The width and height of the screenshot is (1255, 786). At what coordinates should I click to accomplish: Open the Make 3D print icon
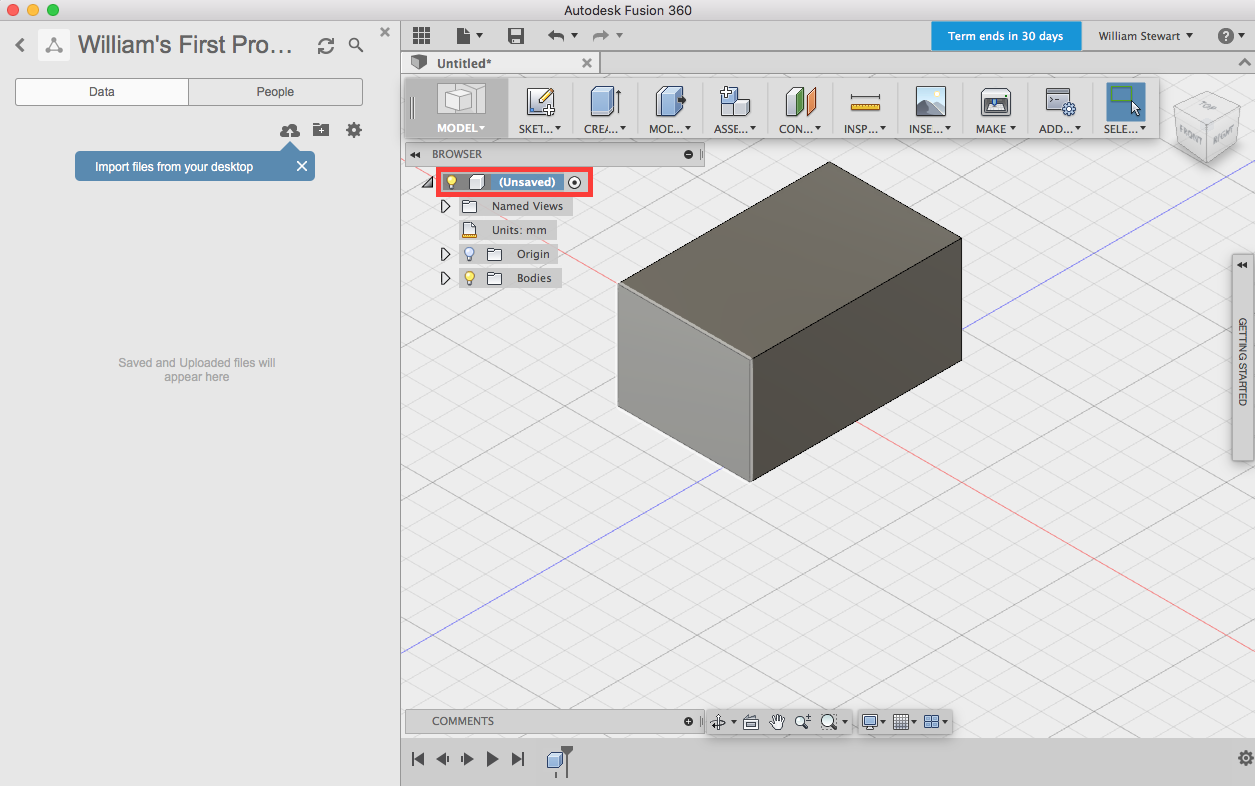coord(995,102)
